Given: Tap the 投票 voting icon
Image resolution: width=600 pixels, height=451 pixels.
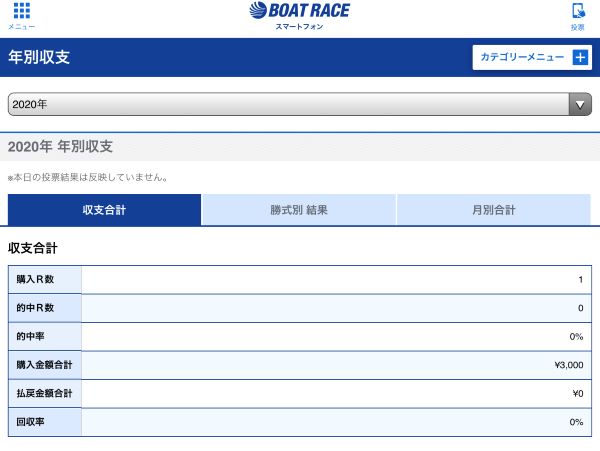Looking at the screenshot, I should click(577, 15).
